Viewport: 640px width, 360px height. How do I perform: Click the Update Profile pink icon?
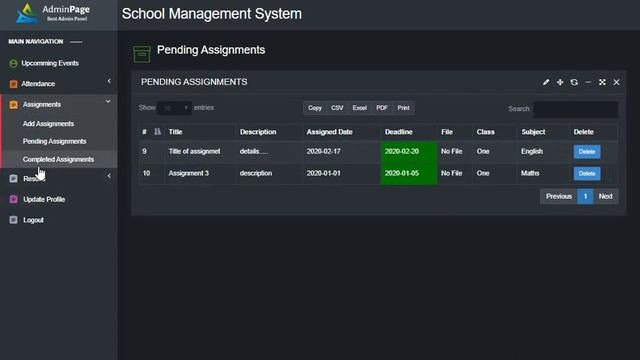[13, 199]
